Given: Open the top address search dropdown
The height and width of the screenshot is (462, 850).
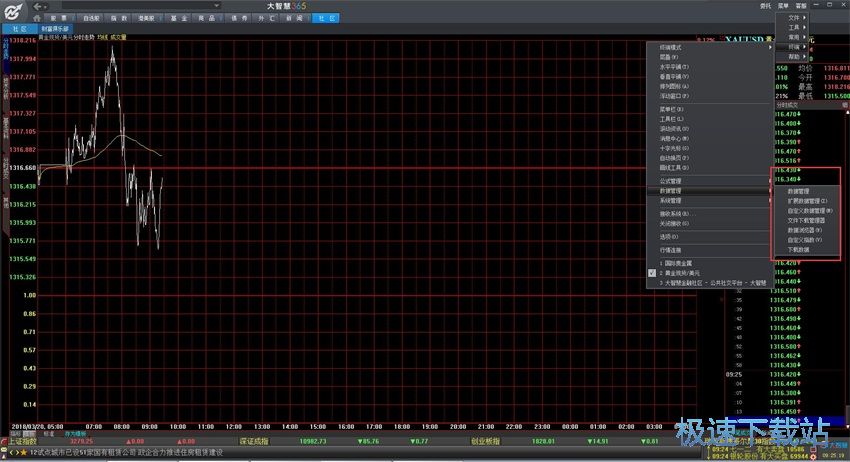Looking at the screenshot, I should (217, 6).
